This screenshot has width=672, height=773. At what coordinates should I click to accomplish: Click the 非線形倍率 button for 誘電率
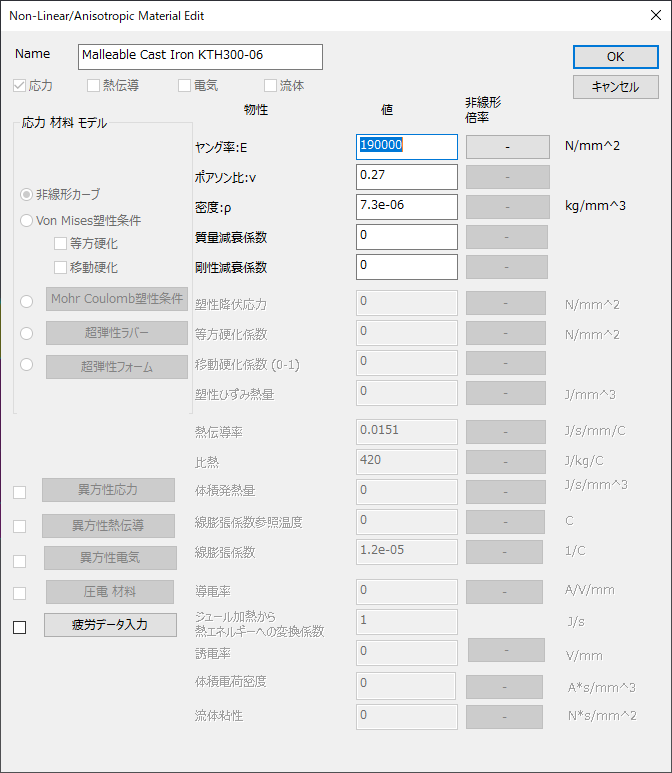(x=506, y=650)
